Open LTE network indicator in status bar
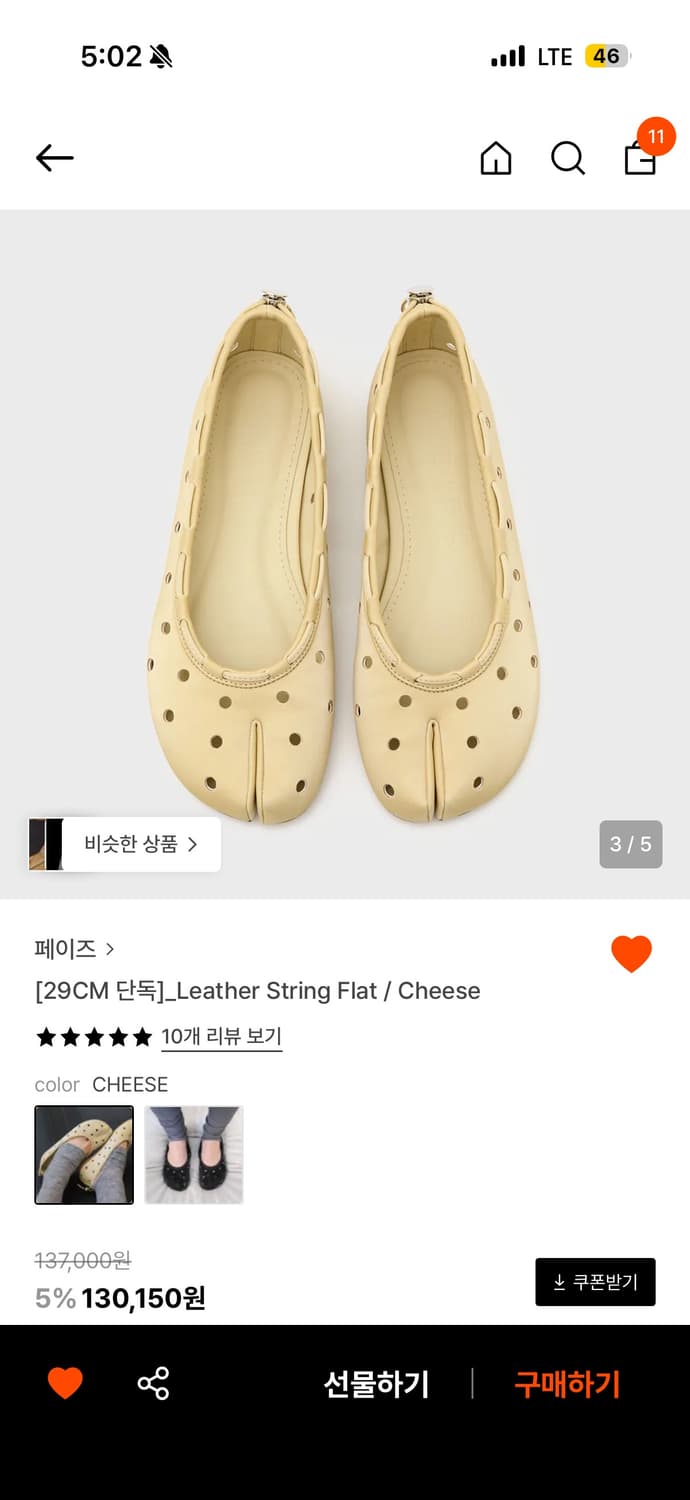This screenshot has width=690, height=1500. click(x=551, y=57)
